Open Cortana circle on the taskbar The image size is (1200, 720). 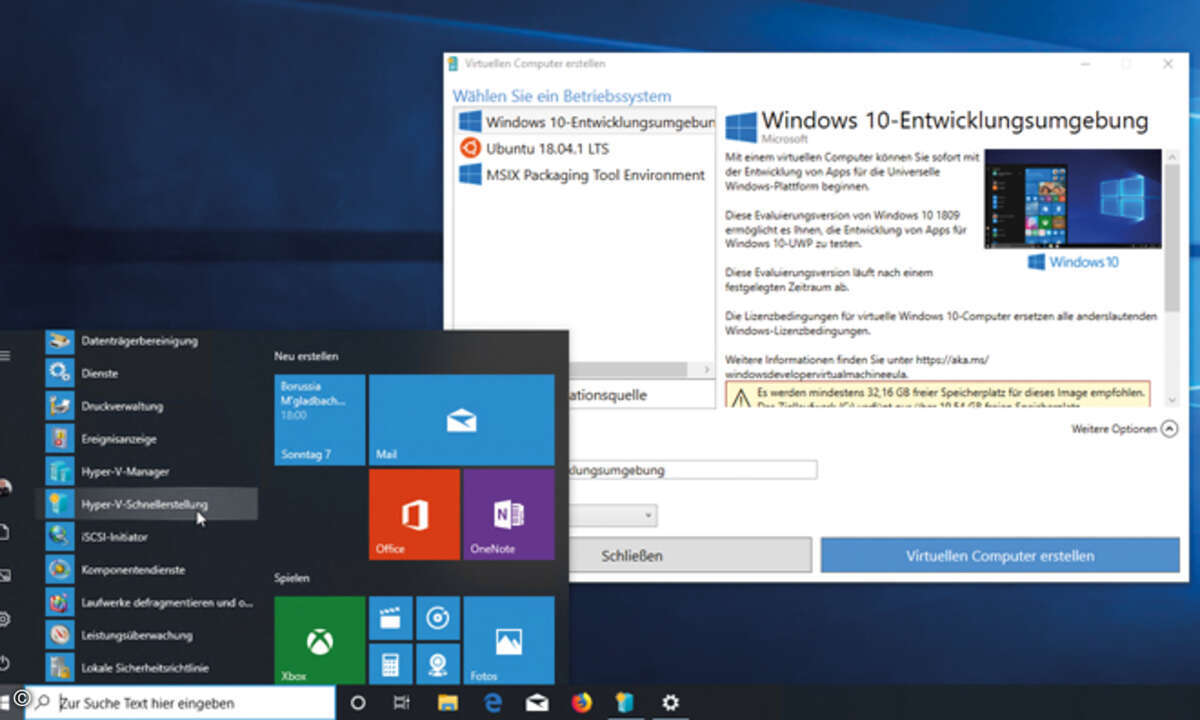click(x=358, y=703)
